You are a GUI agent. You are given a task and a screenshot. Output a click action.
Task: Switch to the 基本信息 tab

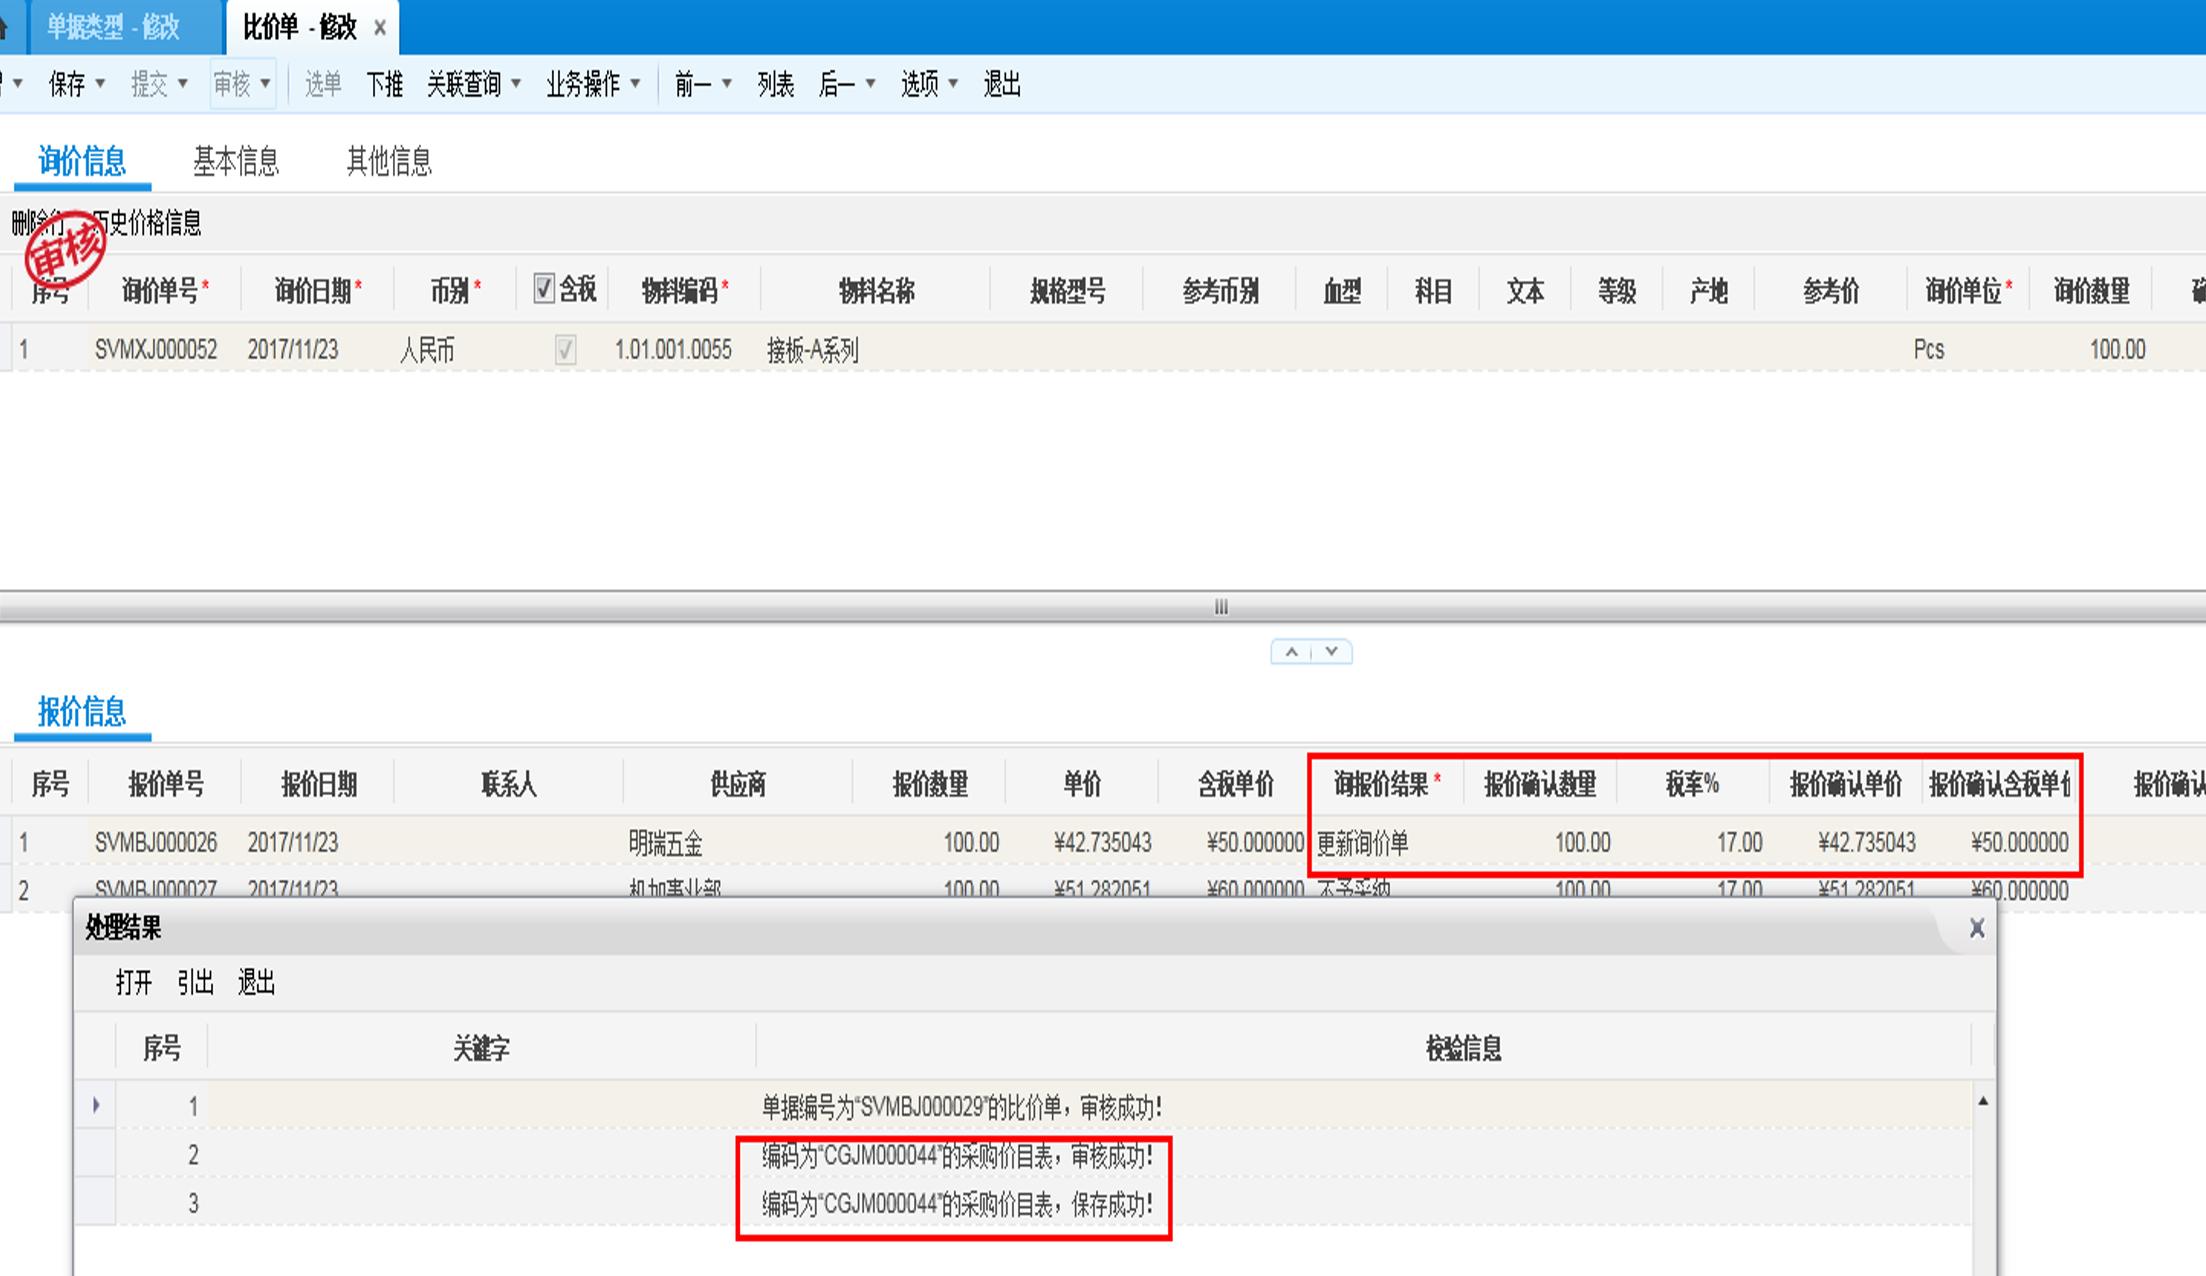pos(236,161)
